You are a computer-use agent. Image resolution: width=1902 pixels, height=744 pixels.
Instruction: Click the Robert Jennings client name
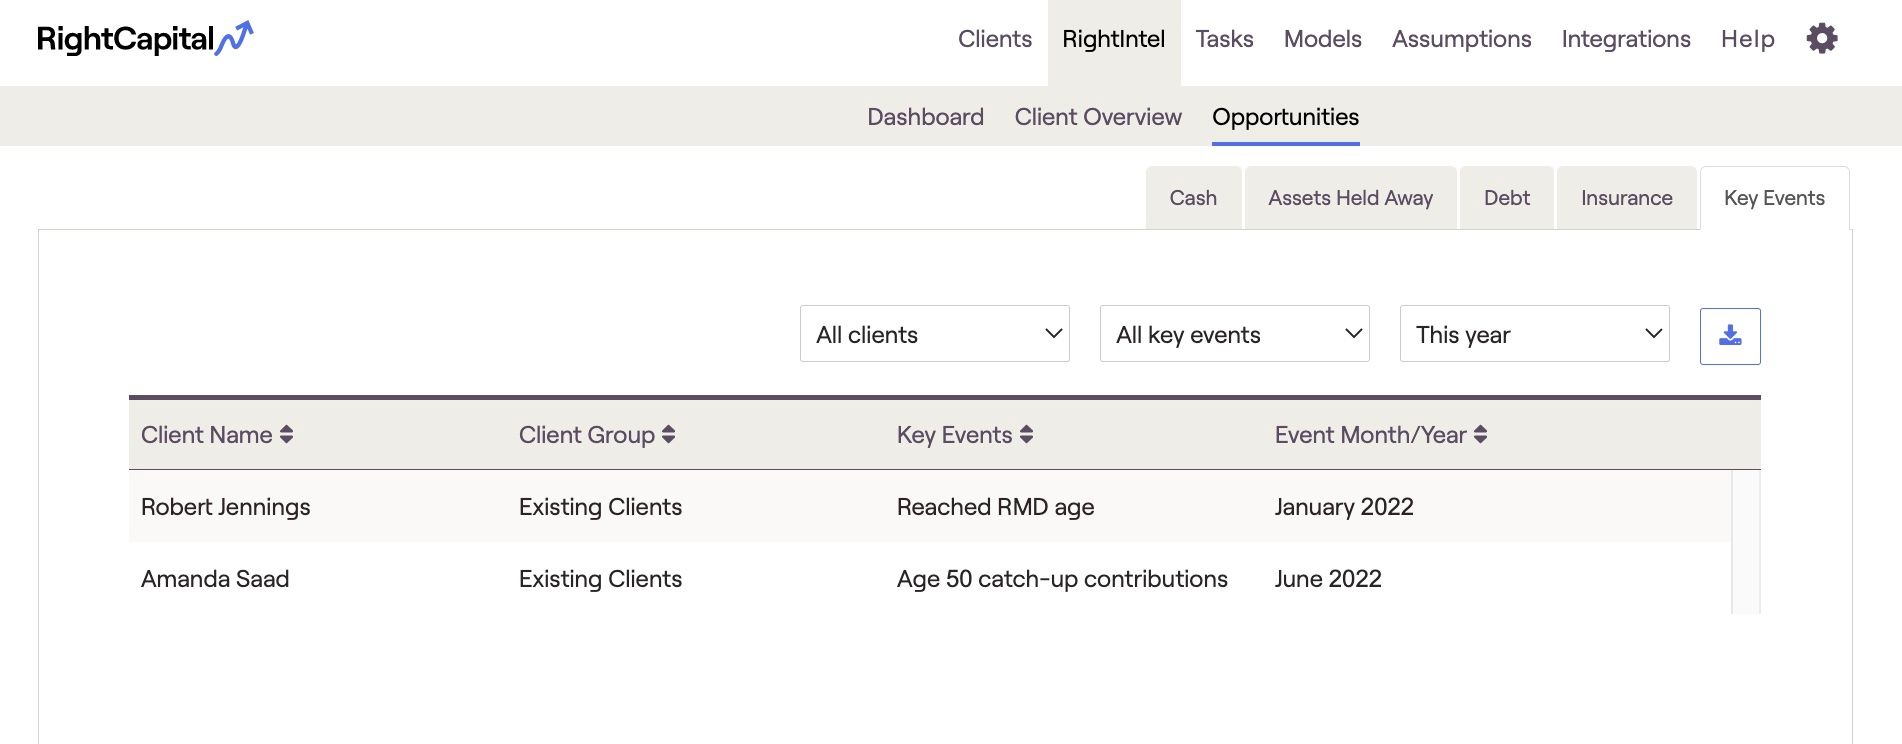coord(226,507)
